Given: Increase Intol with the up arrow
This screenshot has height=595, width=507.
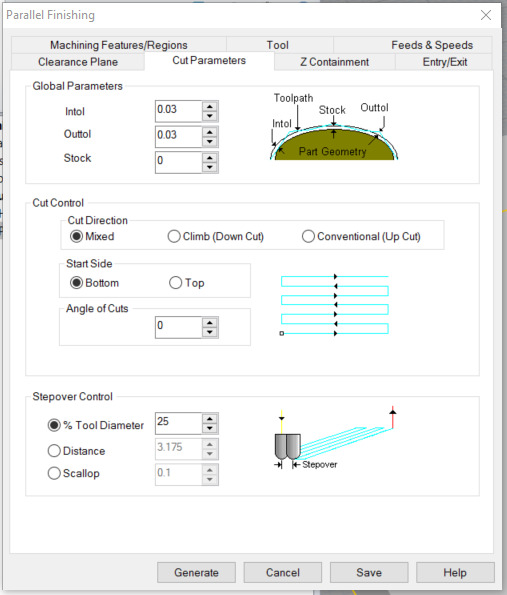Looking at the screenshot, I should 210,106.
